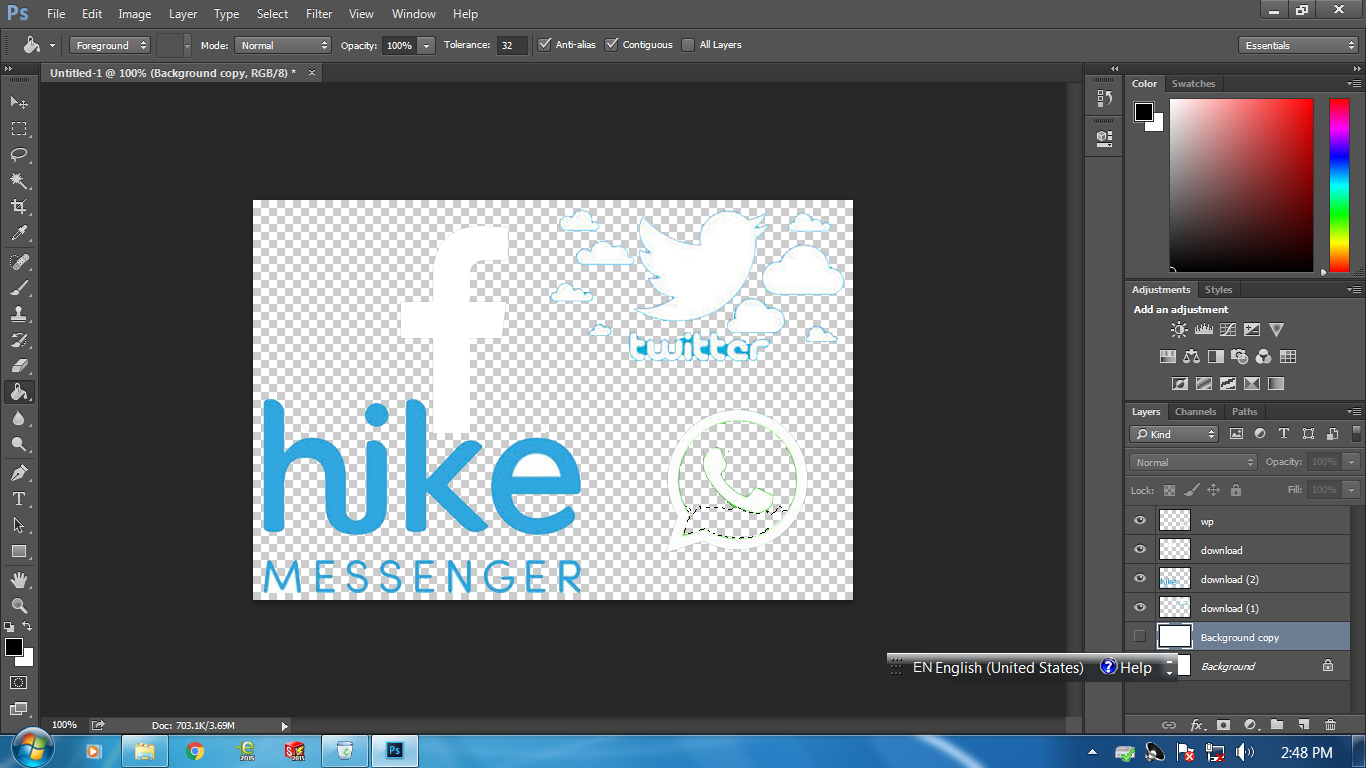Image resolution: width=1366 pixels, height=768 pixels.
Task: Open the Filter menu
Action: click(x=319, y=14)
